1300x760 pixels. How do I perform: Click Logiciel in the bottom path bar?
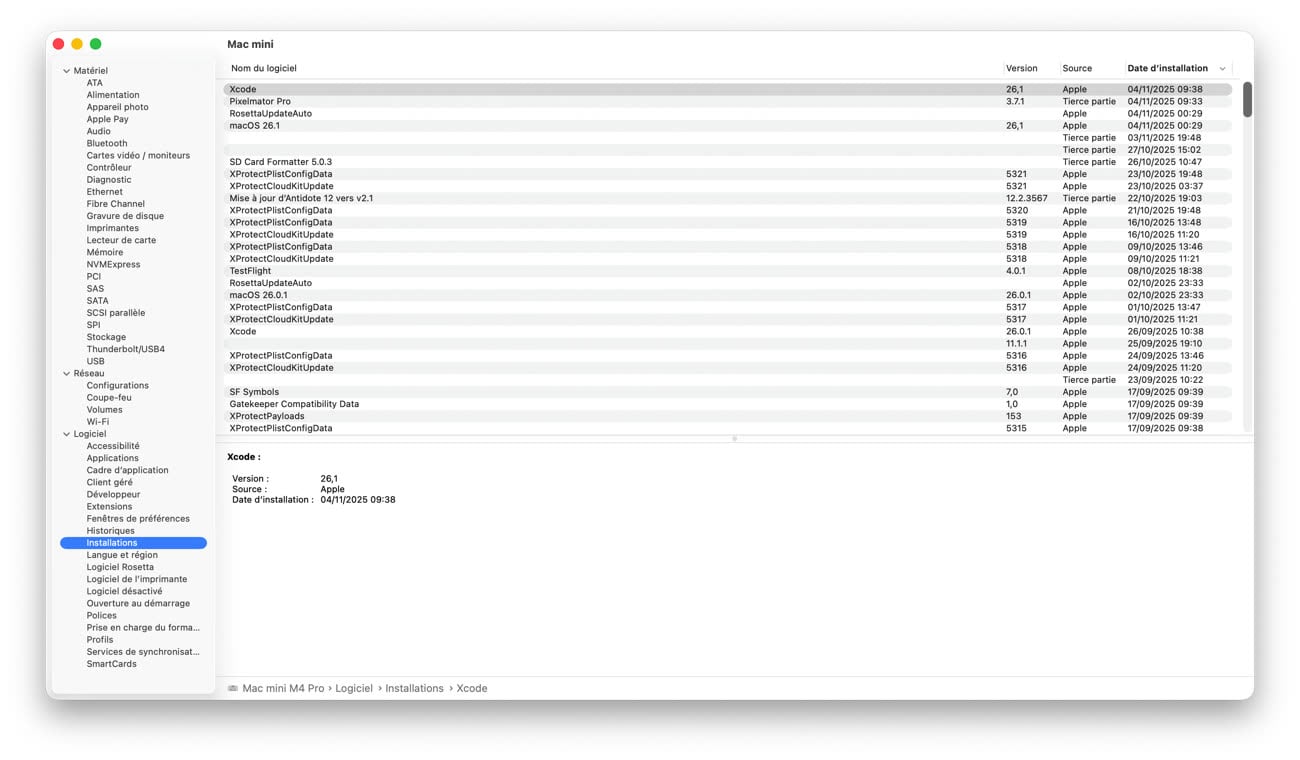pyautogui.click(x=353, y=688)
